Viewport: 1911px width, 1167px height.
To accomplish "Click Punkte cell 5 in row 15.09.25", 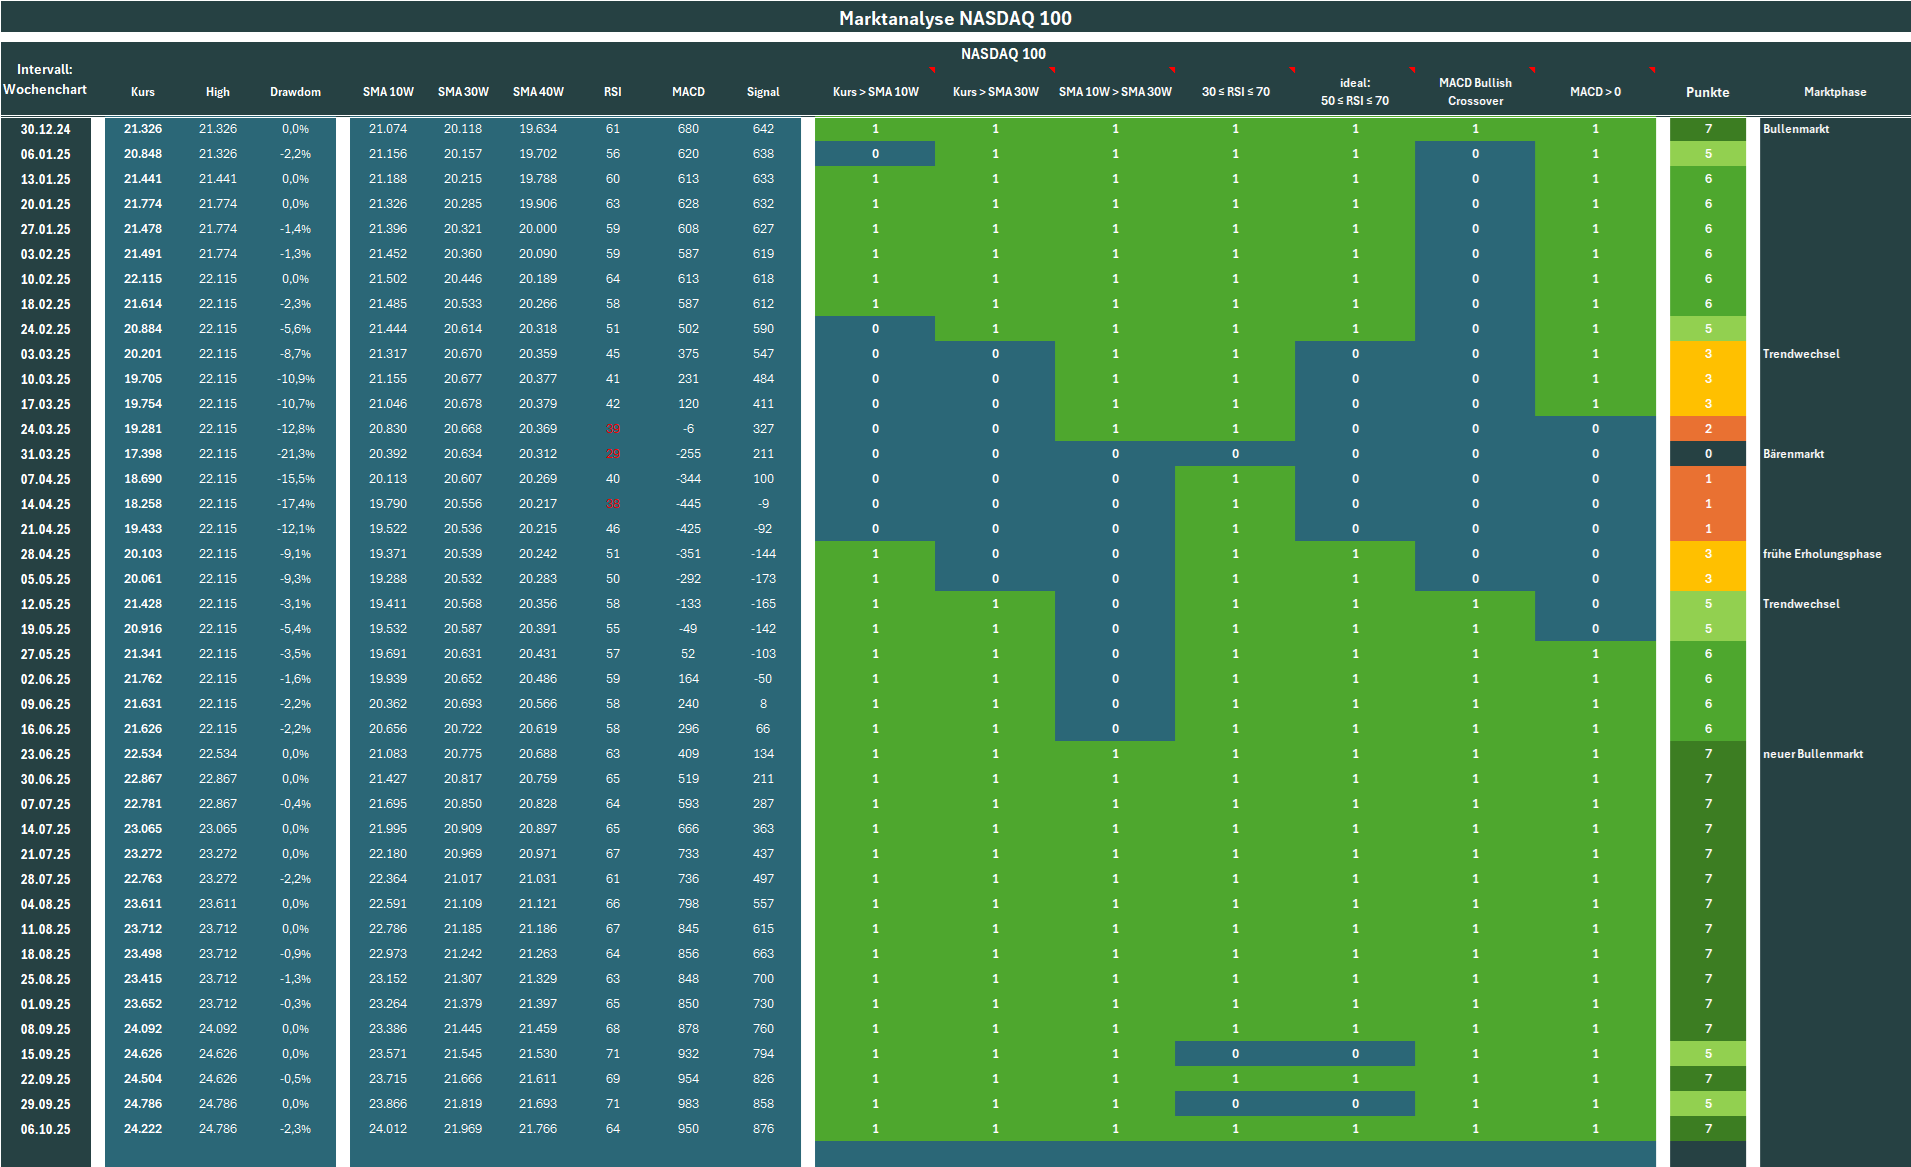I will (1708, 1054).
